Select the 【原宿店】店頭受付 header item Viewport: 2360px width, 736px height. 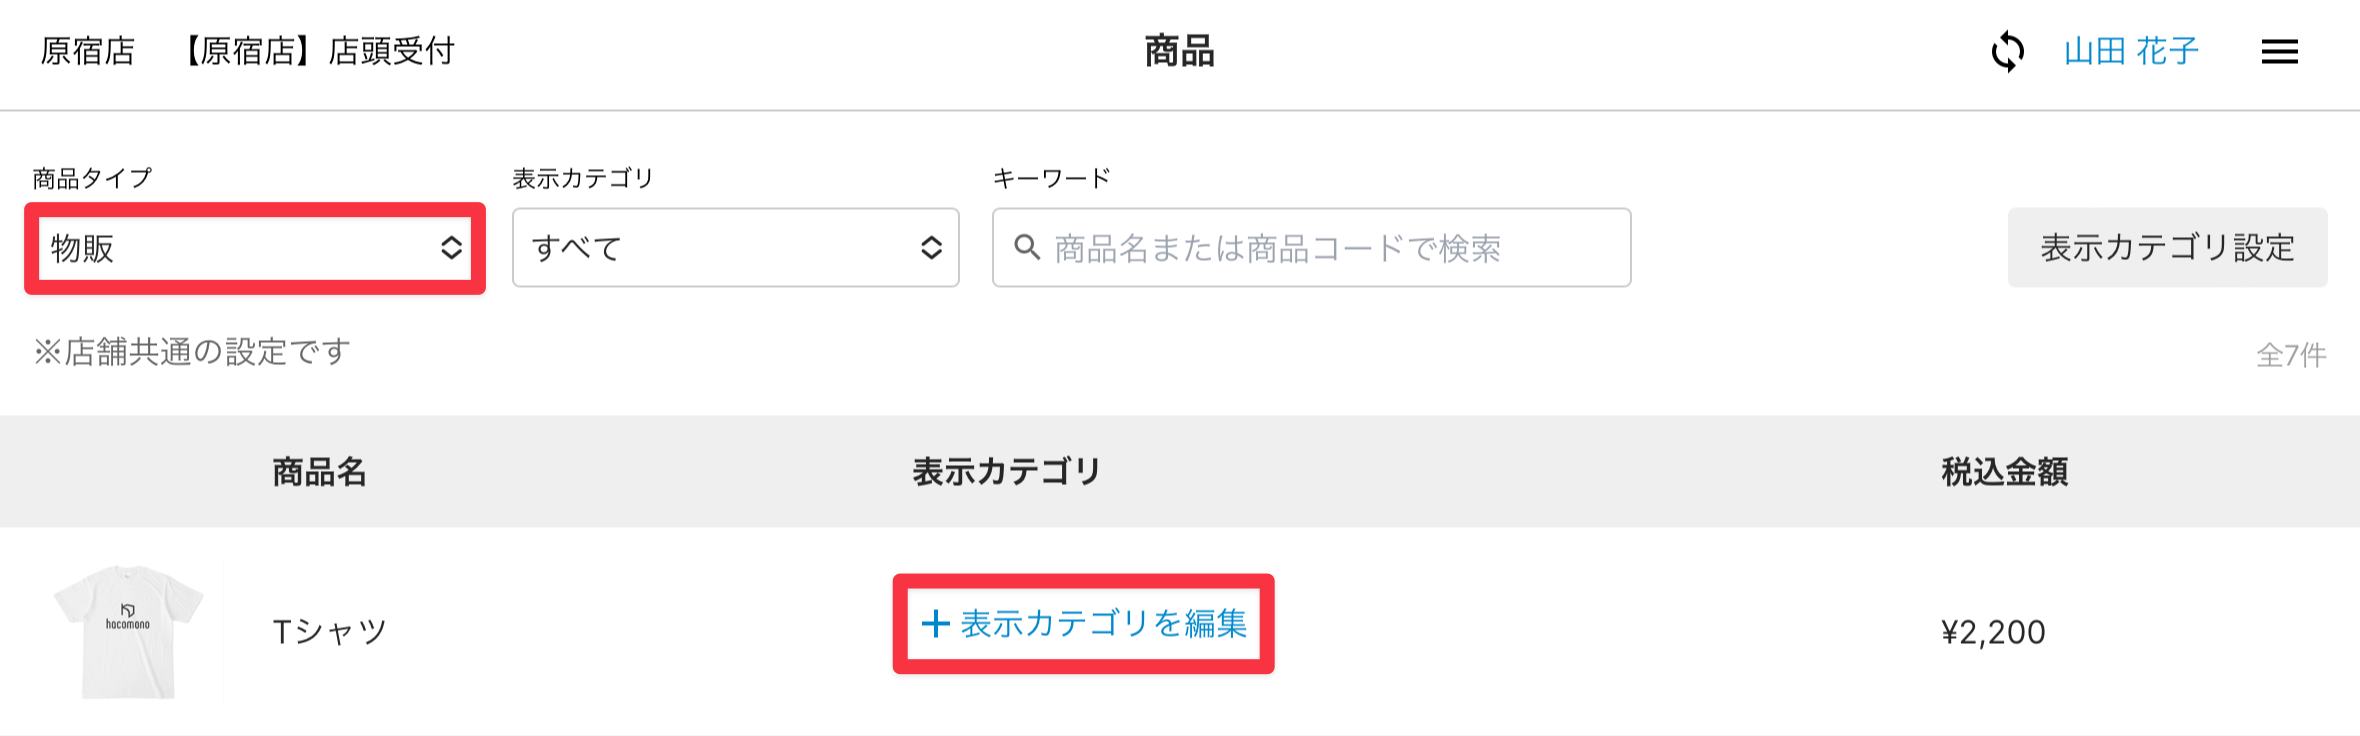pyautogui.click(x=318, y=51)
